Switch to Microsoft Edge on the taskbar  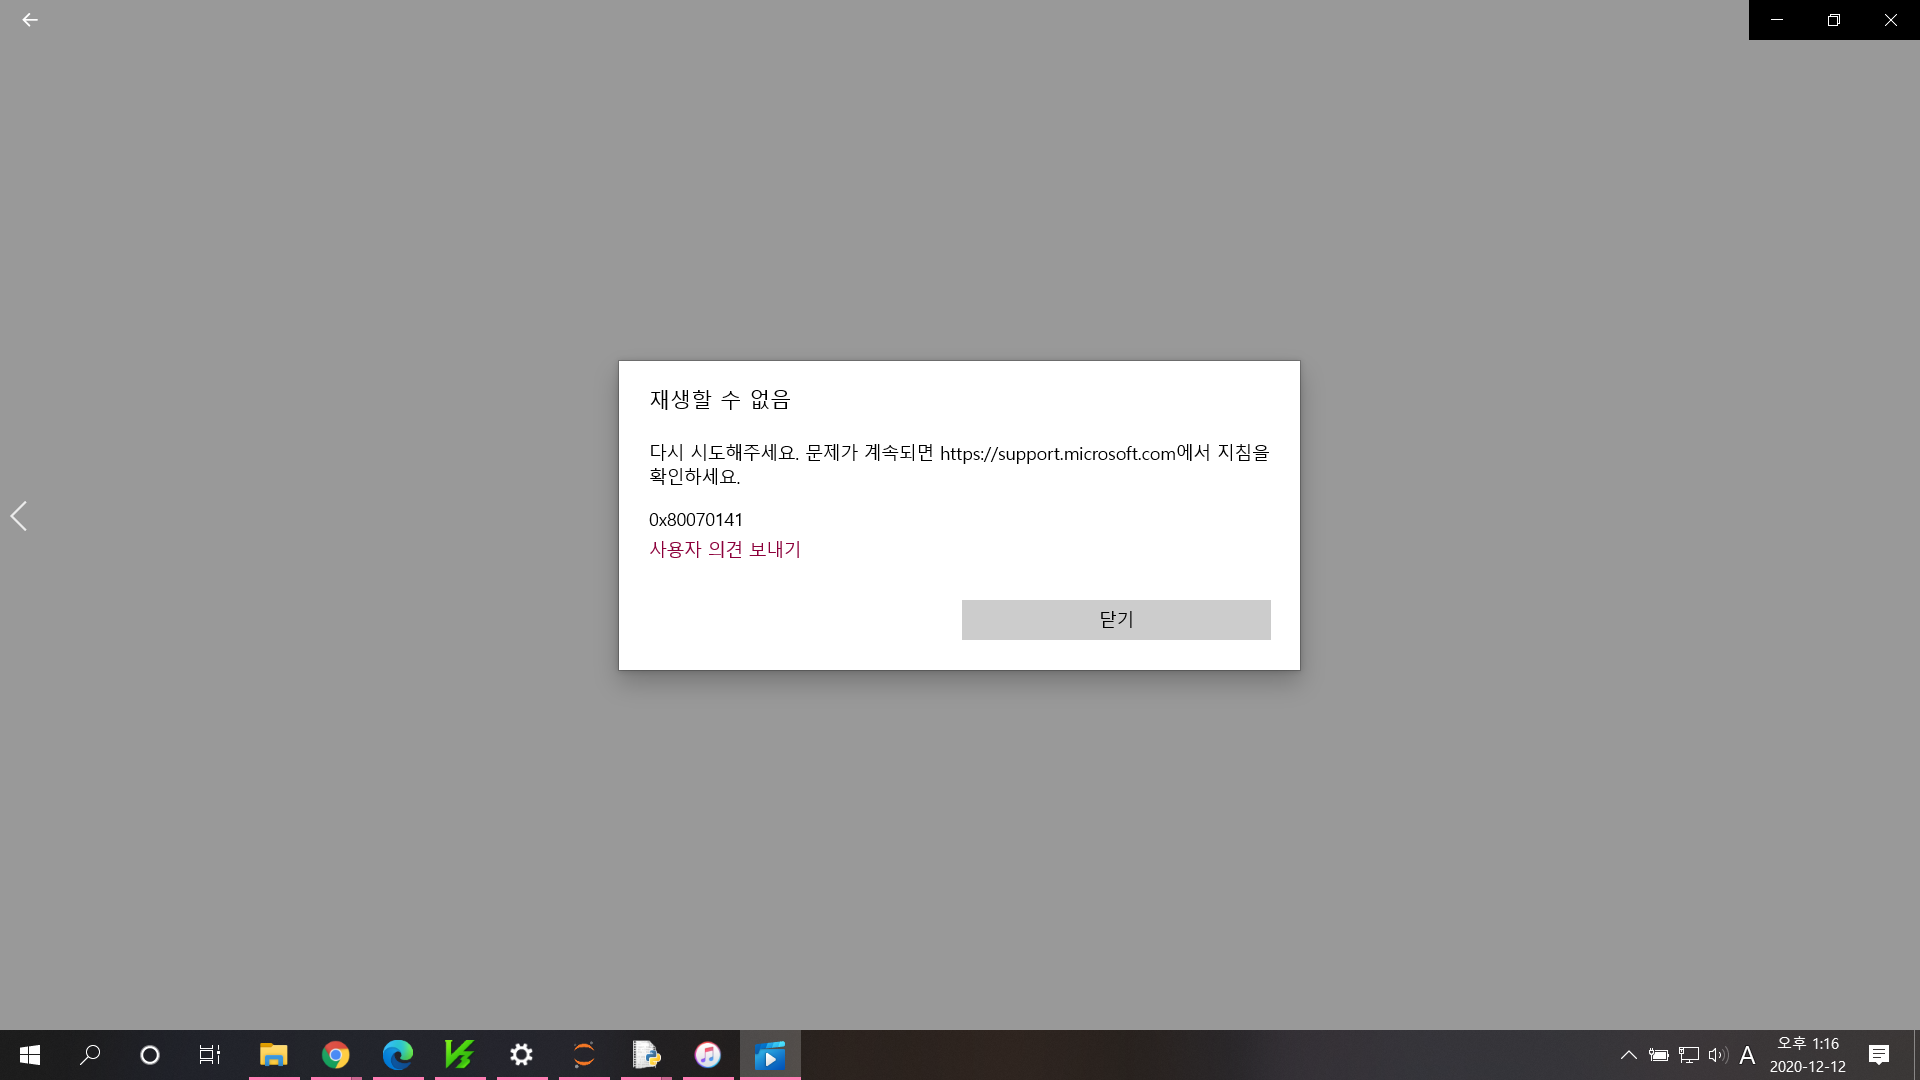click(398, 1055)
